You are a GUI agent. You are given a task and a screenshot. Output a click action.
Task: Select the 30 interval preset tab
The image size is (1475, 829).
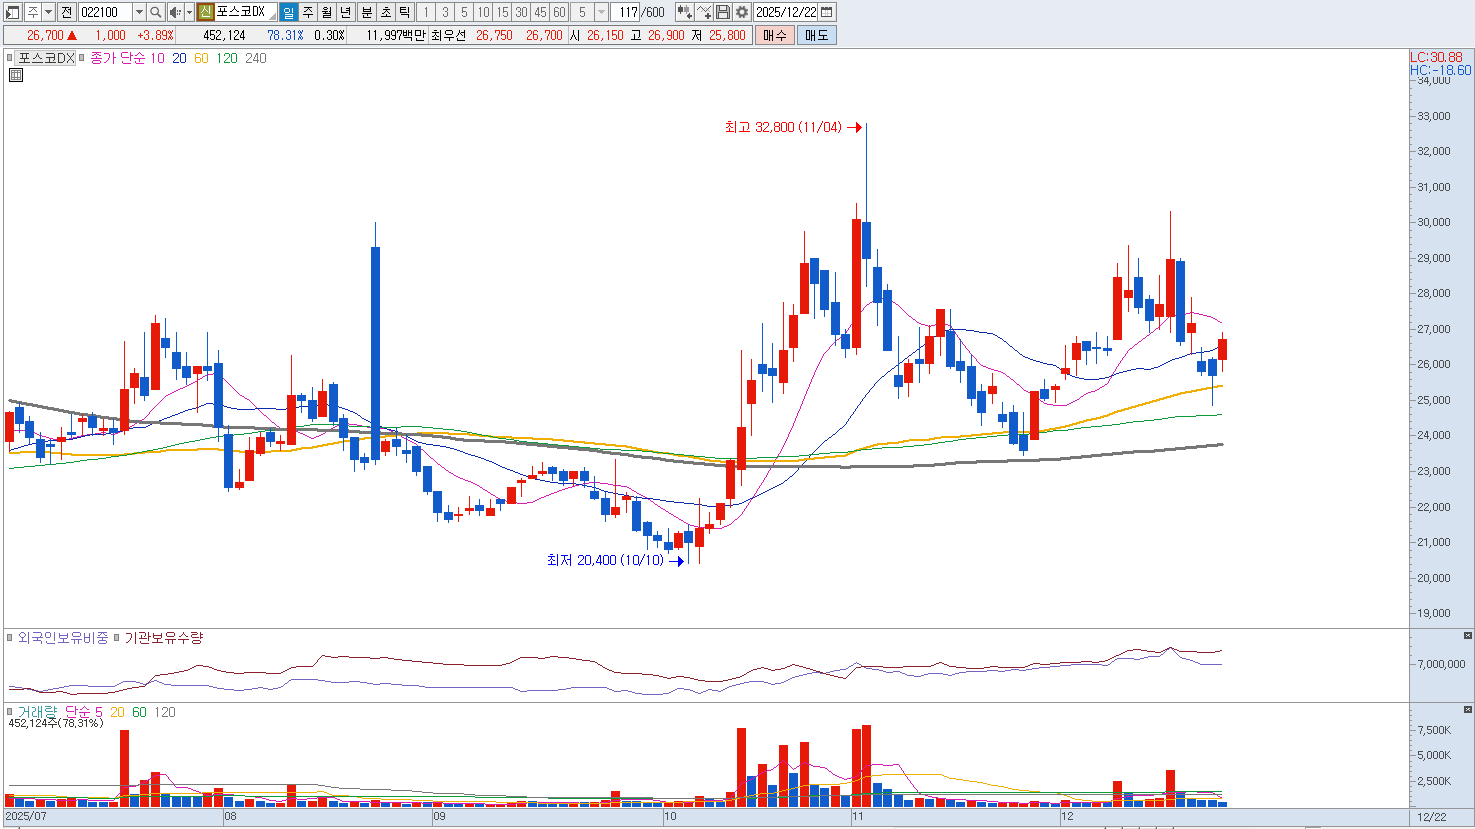[x=521, y=12]
